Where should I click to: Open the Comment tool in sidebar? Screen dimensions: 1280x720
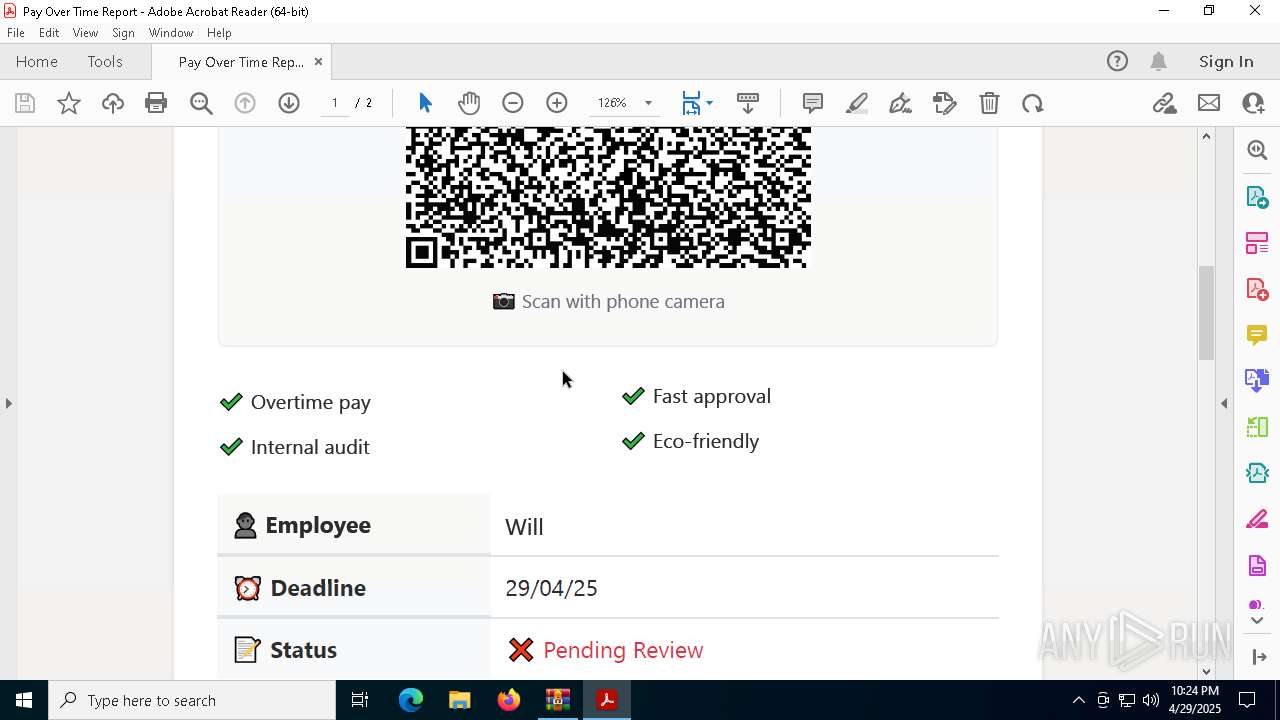(1257, 335)
